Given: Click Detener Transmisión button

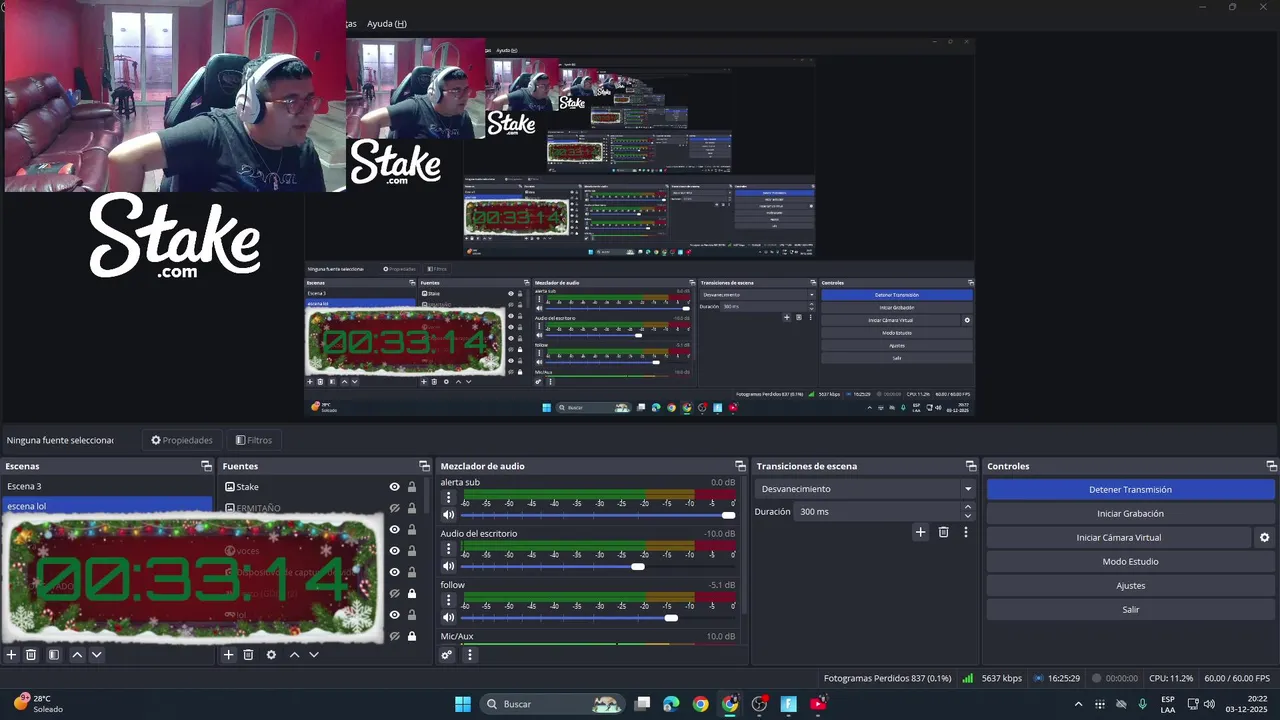Looking at the screenshot, I should (x=1130, y=490).
